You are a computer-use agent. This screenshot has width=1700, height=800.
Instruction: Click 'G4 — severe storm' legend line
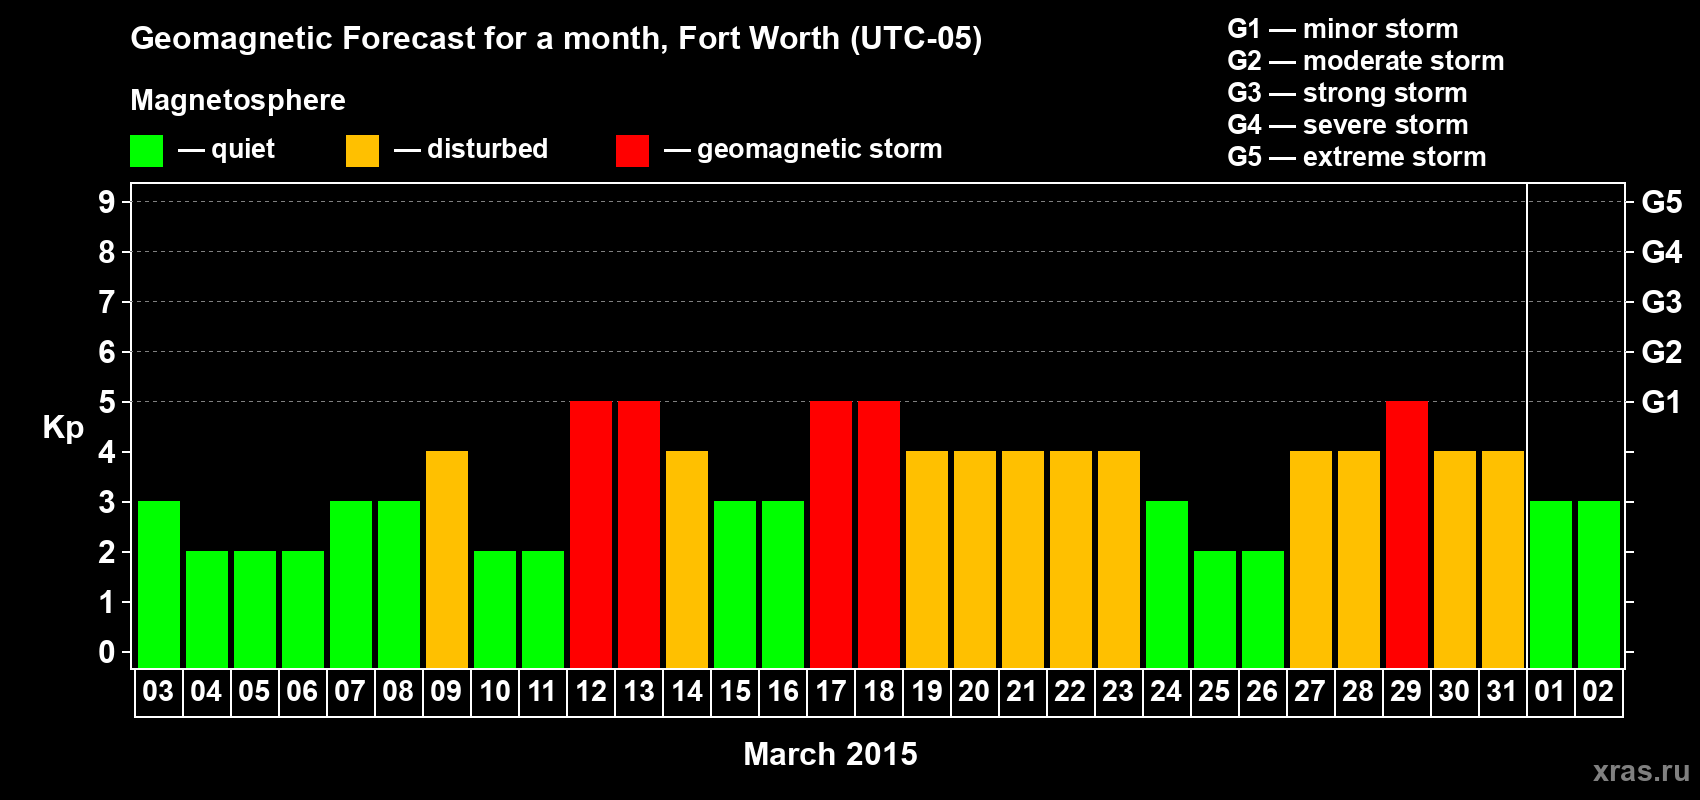1348,125
